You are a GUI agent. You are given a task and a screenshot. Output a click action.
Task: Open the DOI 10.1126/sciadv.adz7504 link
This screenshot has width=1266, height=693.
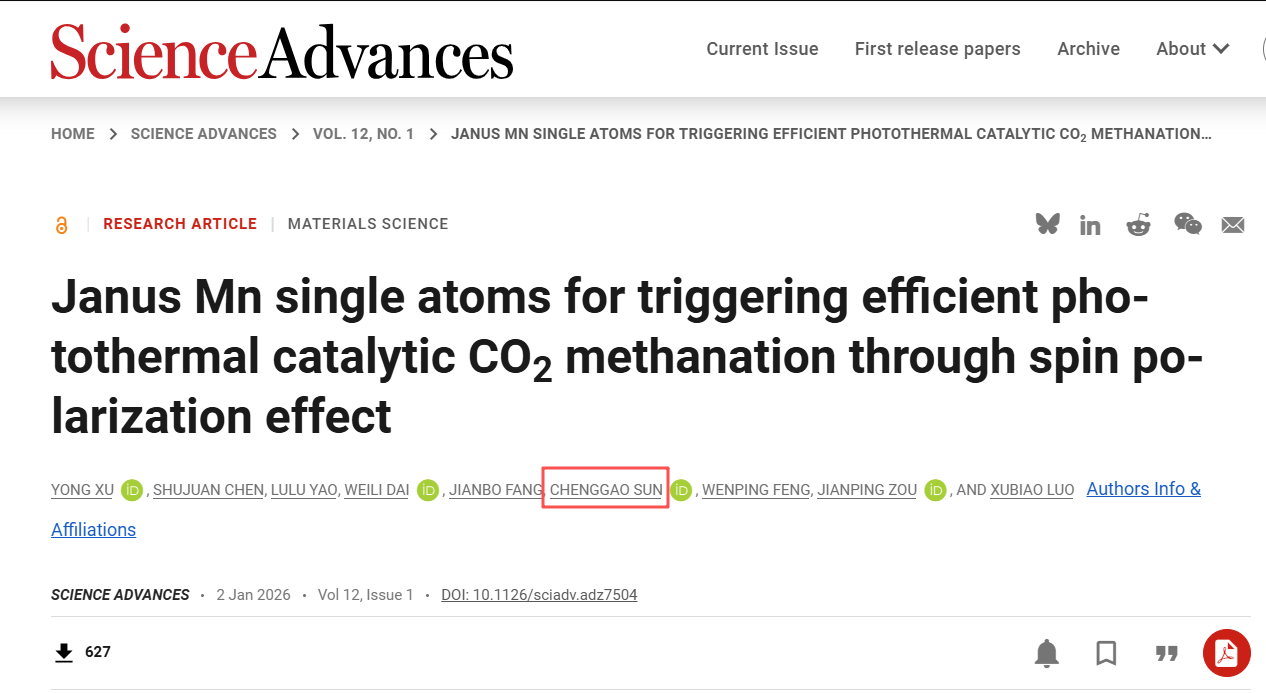coord(539,595)
